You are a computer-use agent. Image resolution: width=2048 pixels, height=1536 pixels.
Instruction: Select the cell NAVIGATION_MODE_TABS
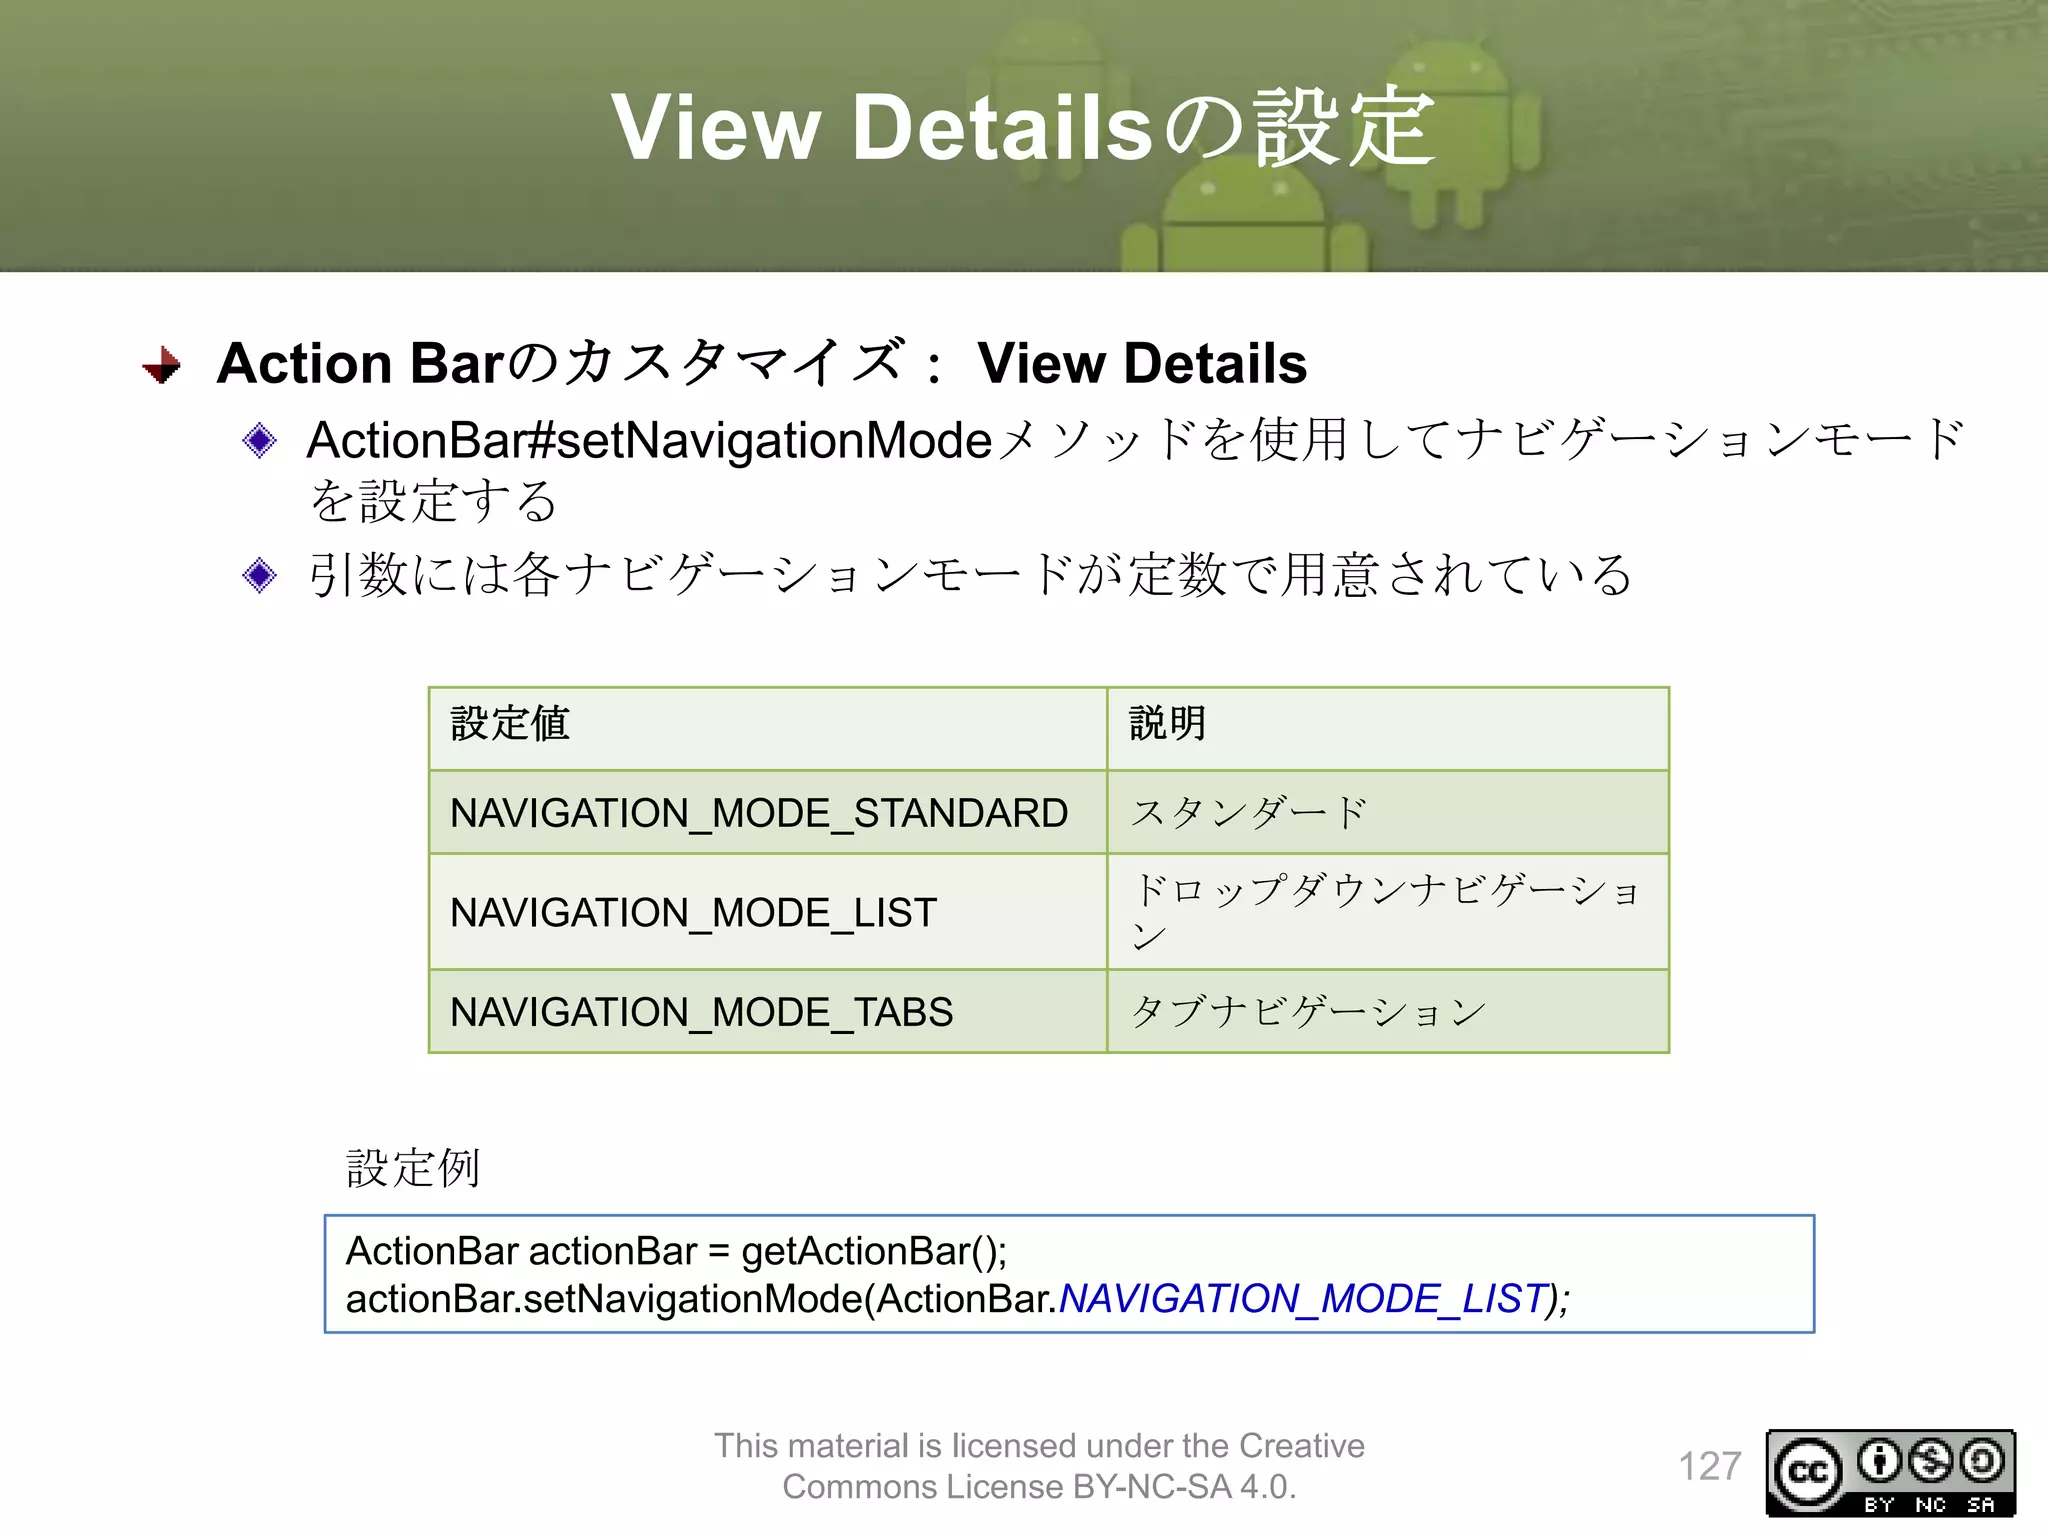click(x=768, y=1011)
